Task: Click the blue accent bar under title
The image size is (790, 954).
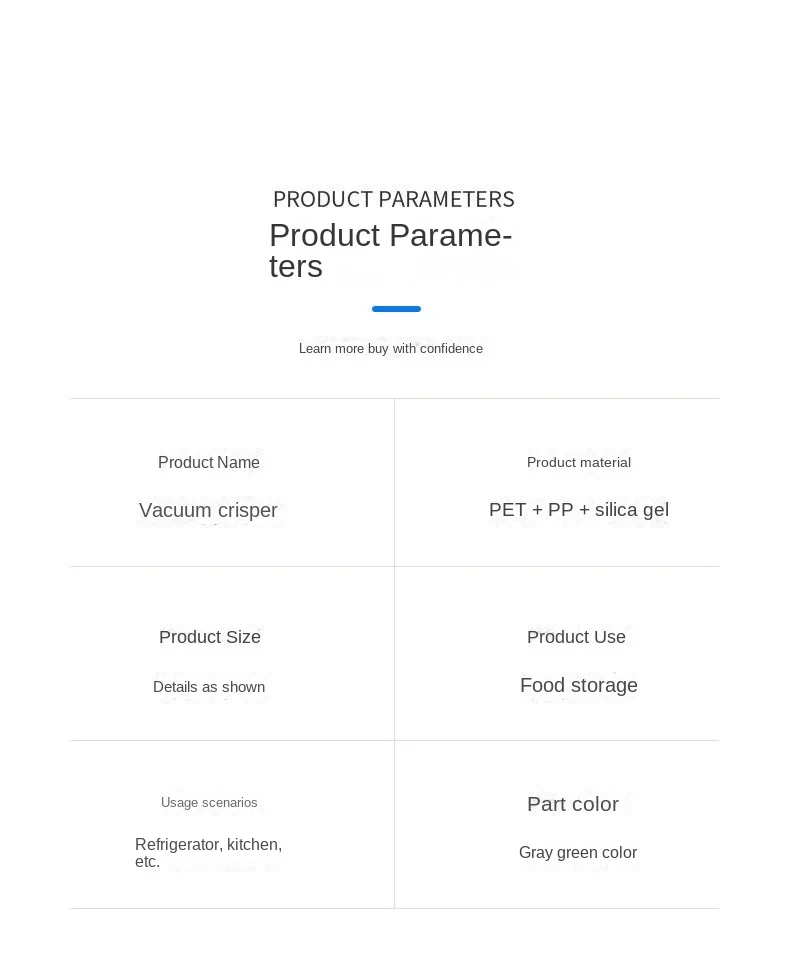Action: 396,309
